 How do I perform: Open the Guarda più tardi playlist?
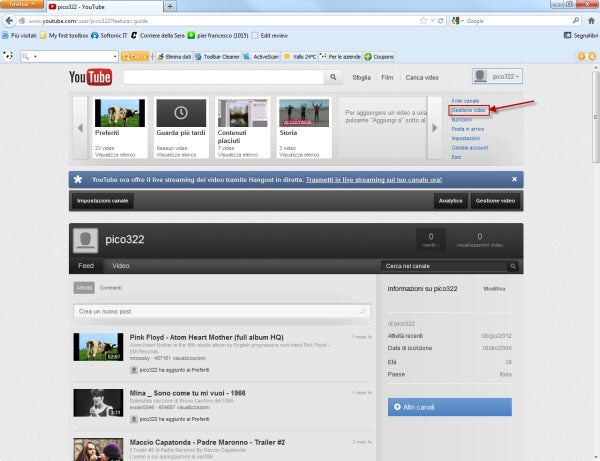pos(181,113)
